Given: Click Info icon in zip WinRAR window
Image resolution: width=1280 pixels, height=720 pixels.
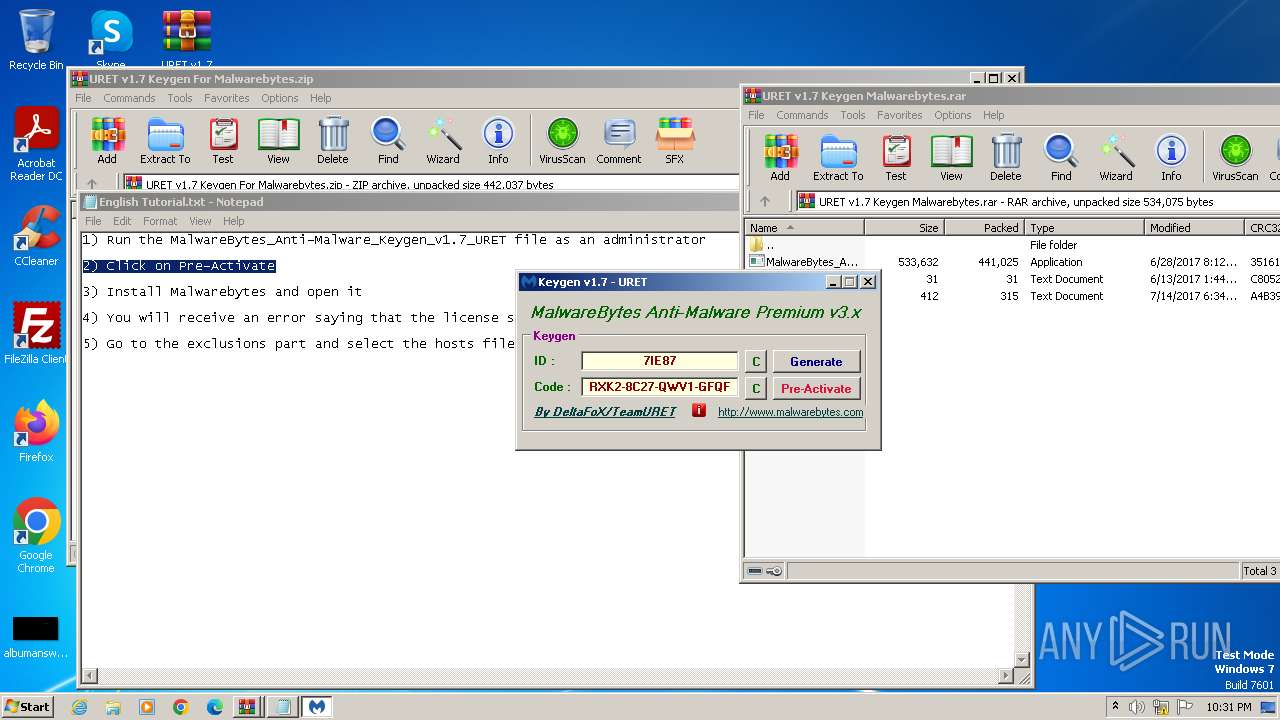Looking at the screenshot, I should coord(498,140).
